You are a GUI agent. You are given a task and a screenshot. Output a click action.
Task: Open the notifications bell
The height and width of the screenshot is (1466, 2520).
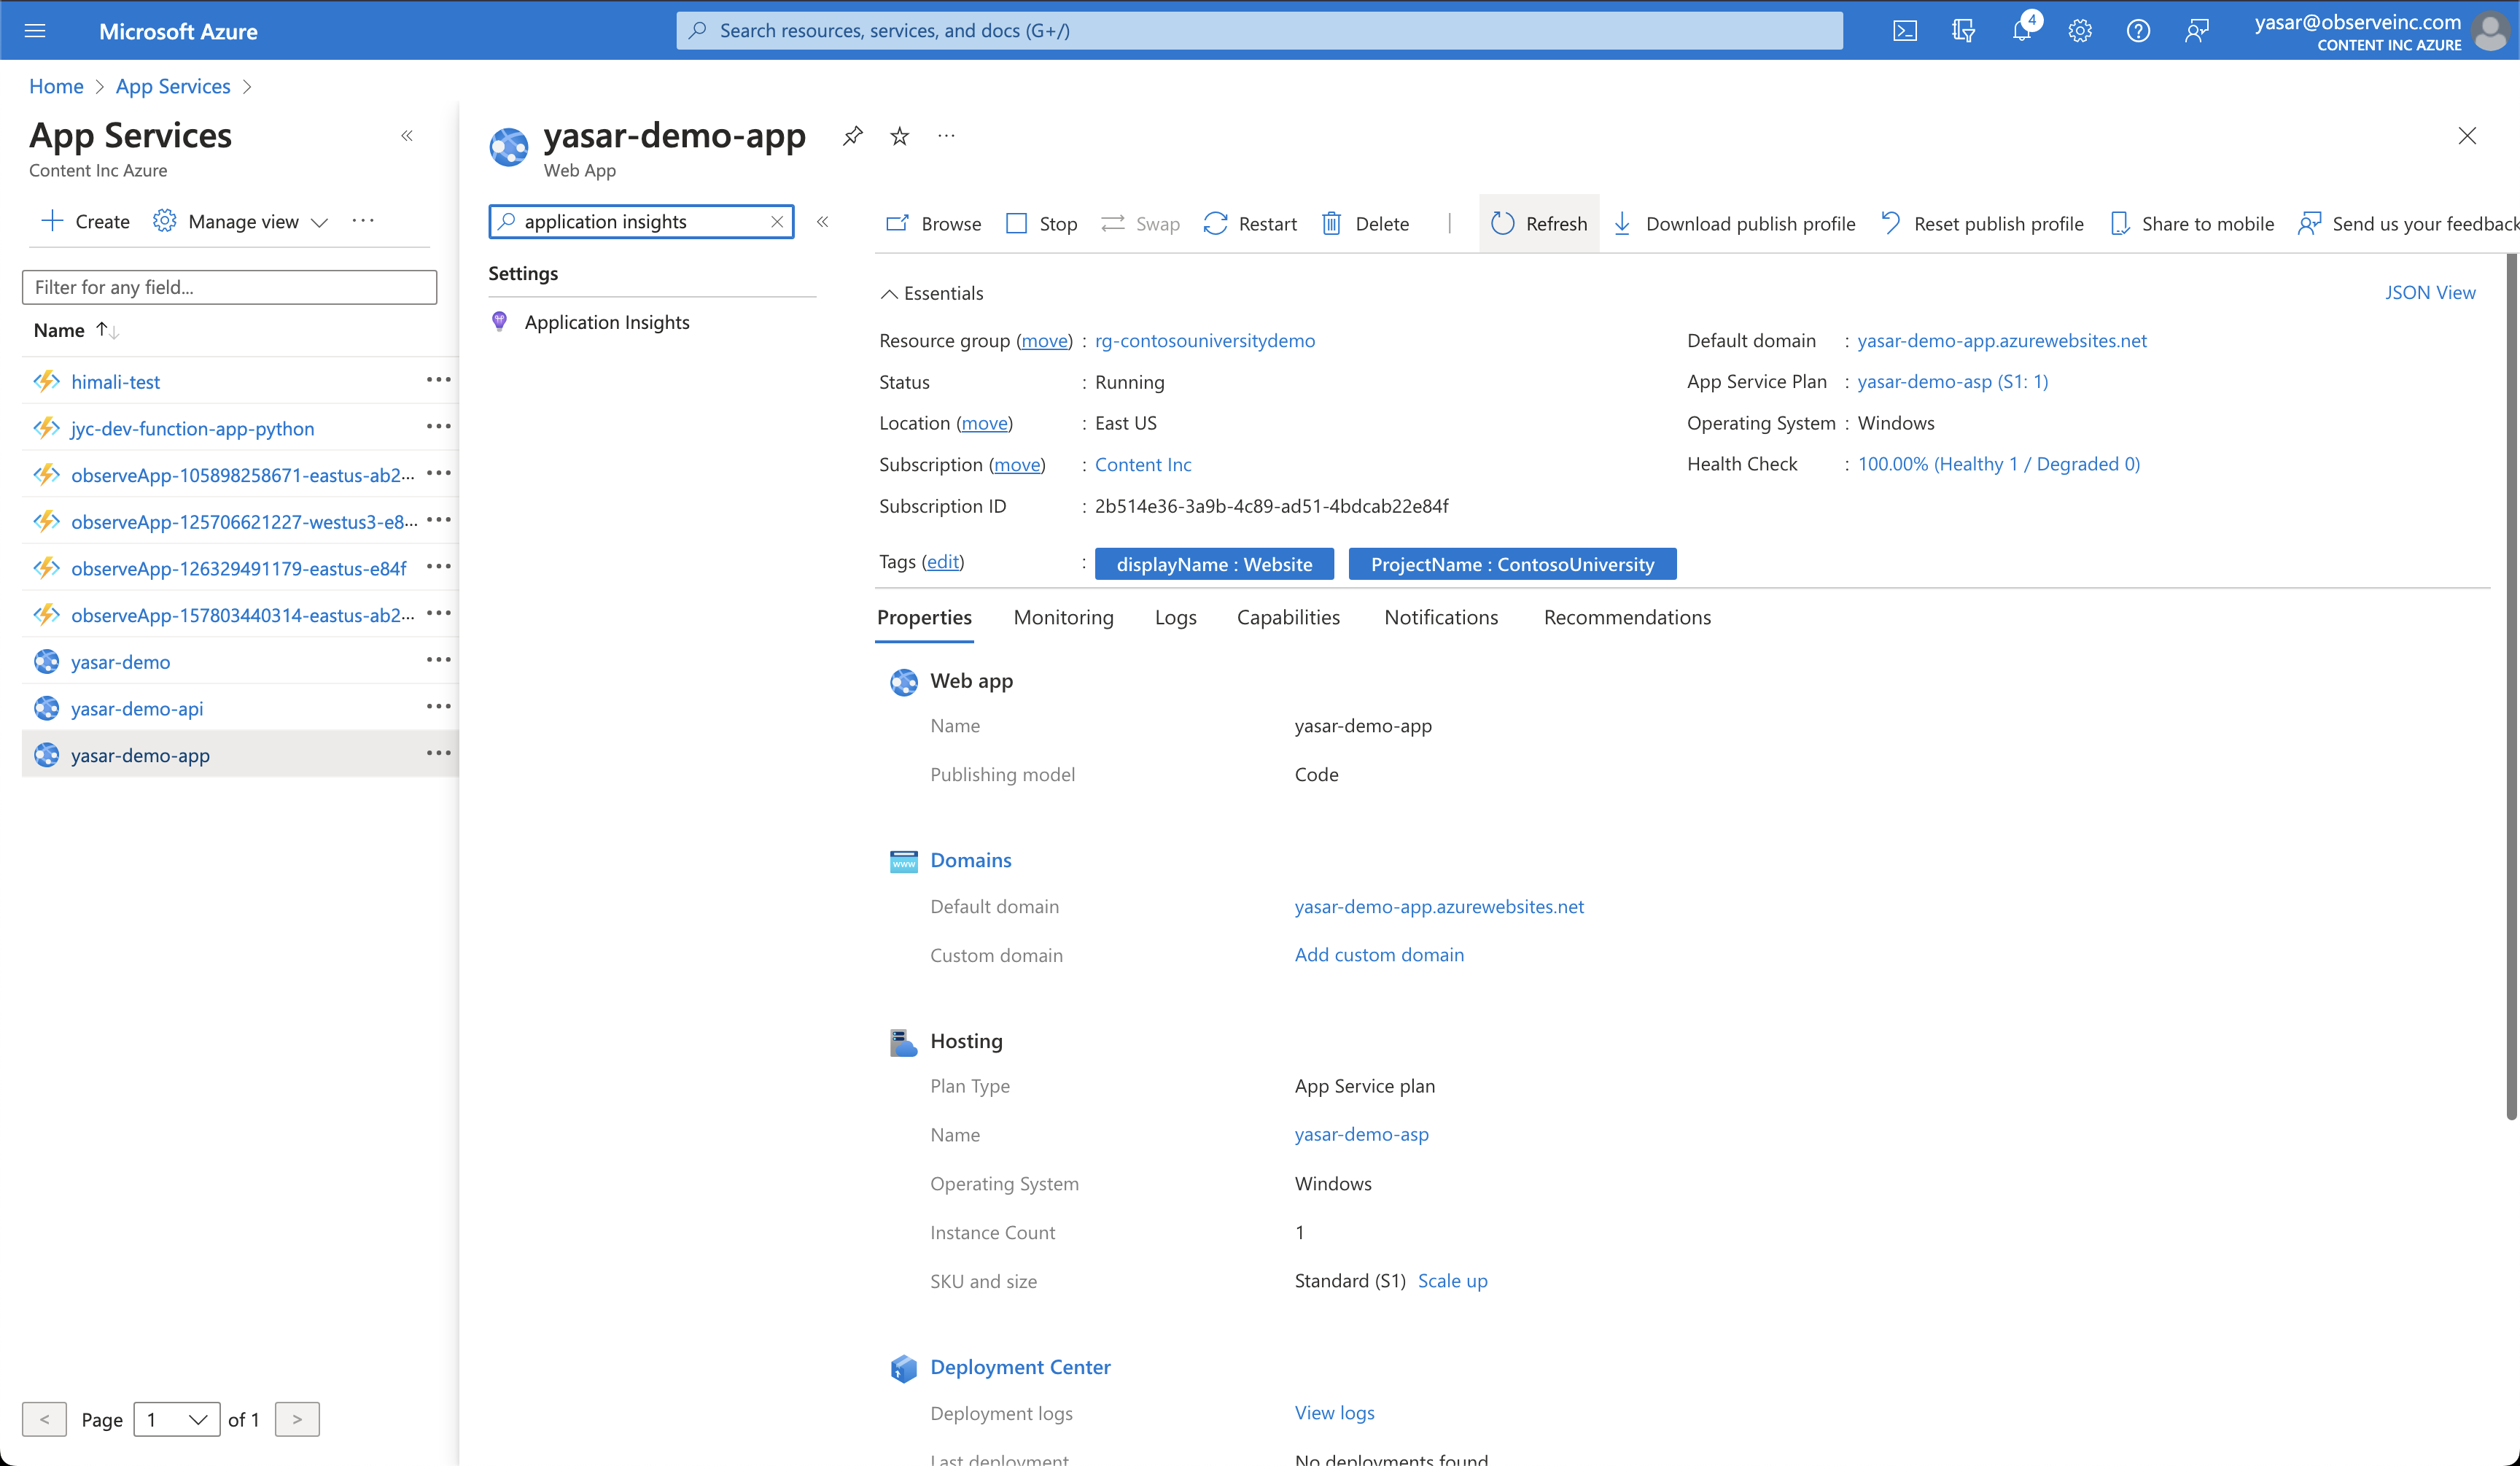[x=2022, y=31]
